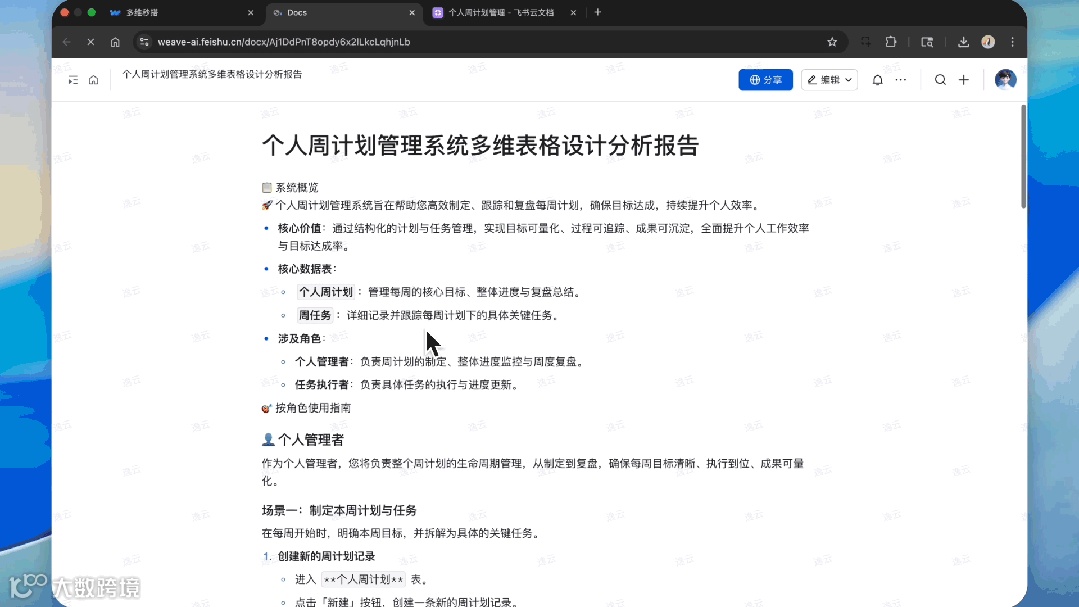Toggle the document outline sidebar
Image resolution: width=1079 pixels, height=607 pixels.
[x=73, y=80]
